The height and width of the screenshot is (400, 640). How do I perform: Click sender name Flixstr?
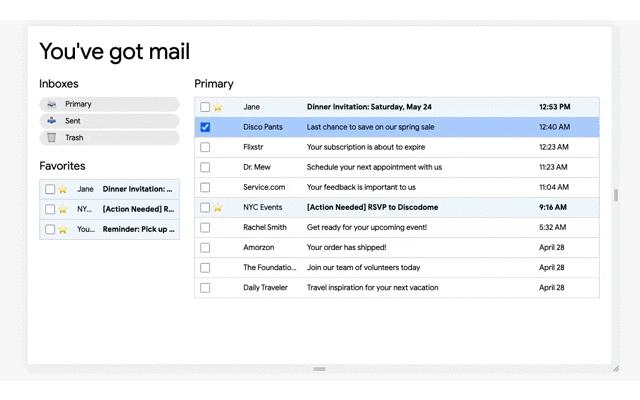pyautogui.click(x=253, y=147)
